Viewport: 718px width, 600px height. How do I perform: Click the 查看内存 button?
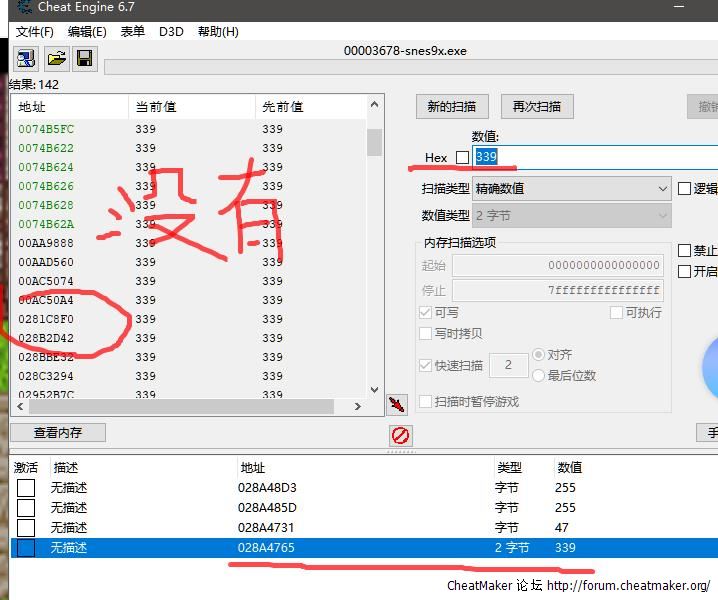(57, 432)
